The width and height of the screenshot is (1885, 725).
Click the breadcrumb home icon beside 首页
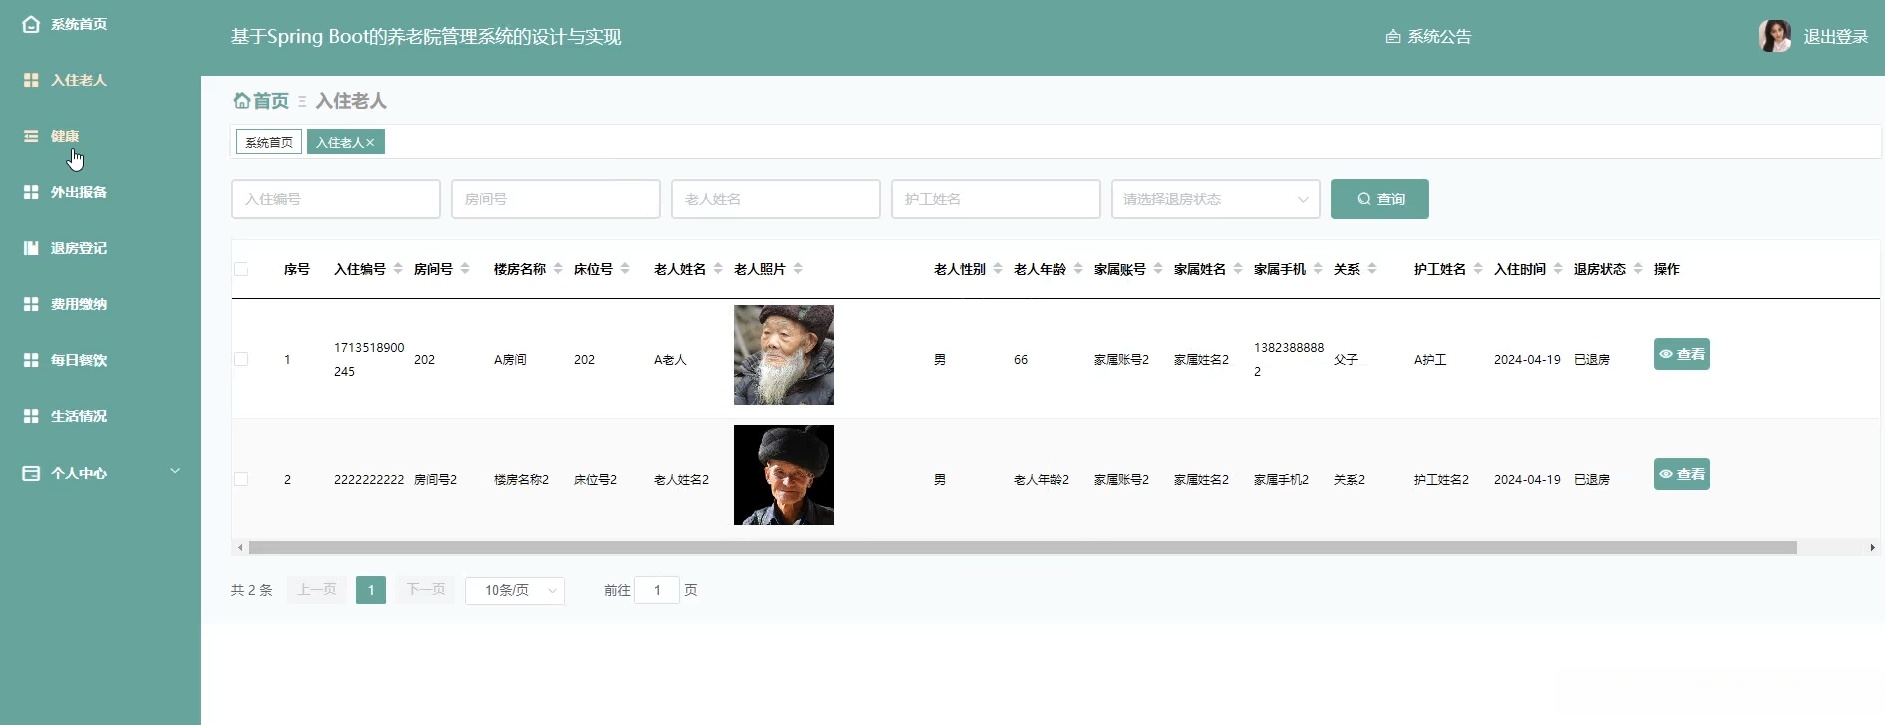click(241, 100)
